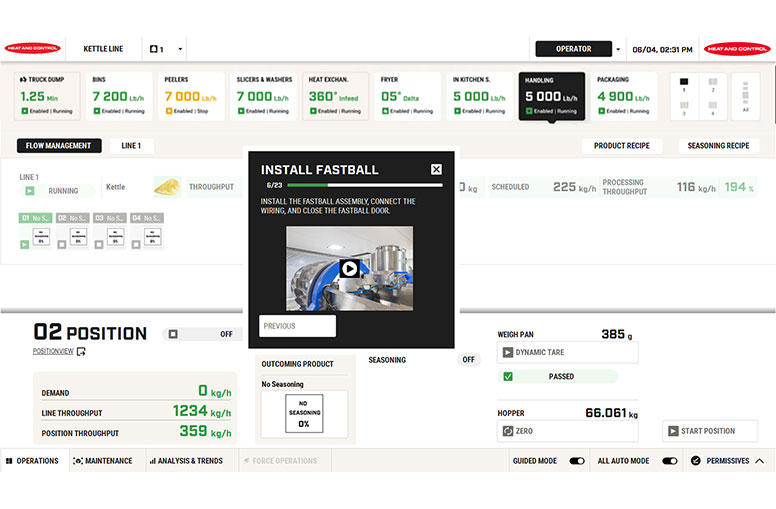Image resolution: width=776 pixels, height=509 pixels.
Task: Switch to Line 1 tab
Action: pyautogui.click(x=131, y=146)
